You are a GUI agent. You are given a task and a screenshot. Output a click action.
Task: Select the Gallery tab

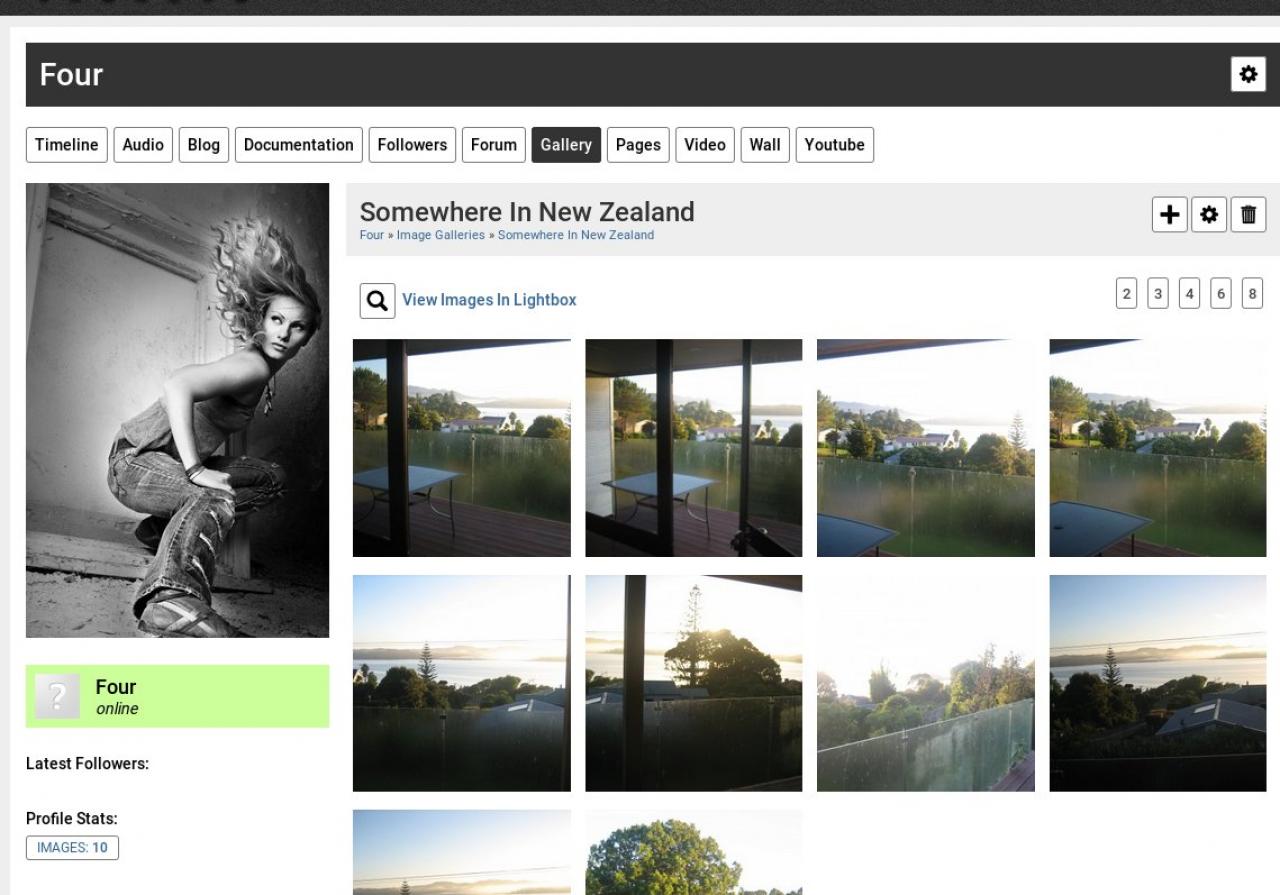pyautogui.click(x=566, y=145)
